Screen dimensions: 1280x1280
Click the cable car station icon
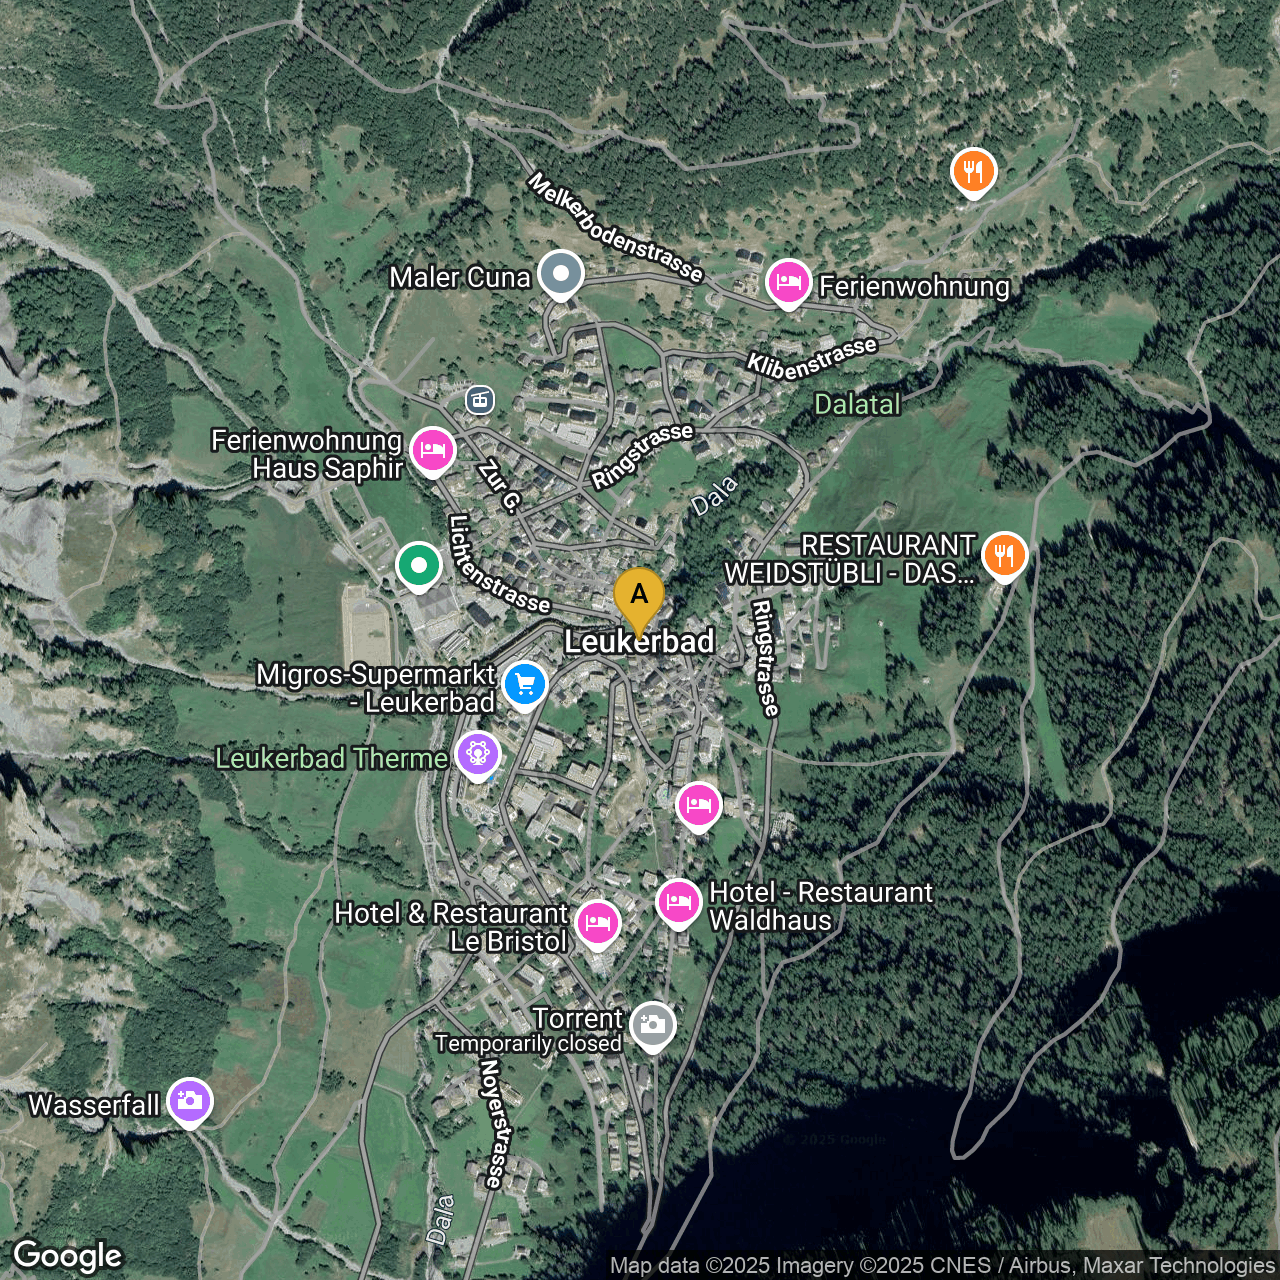[x=480, y=400]
